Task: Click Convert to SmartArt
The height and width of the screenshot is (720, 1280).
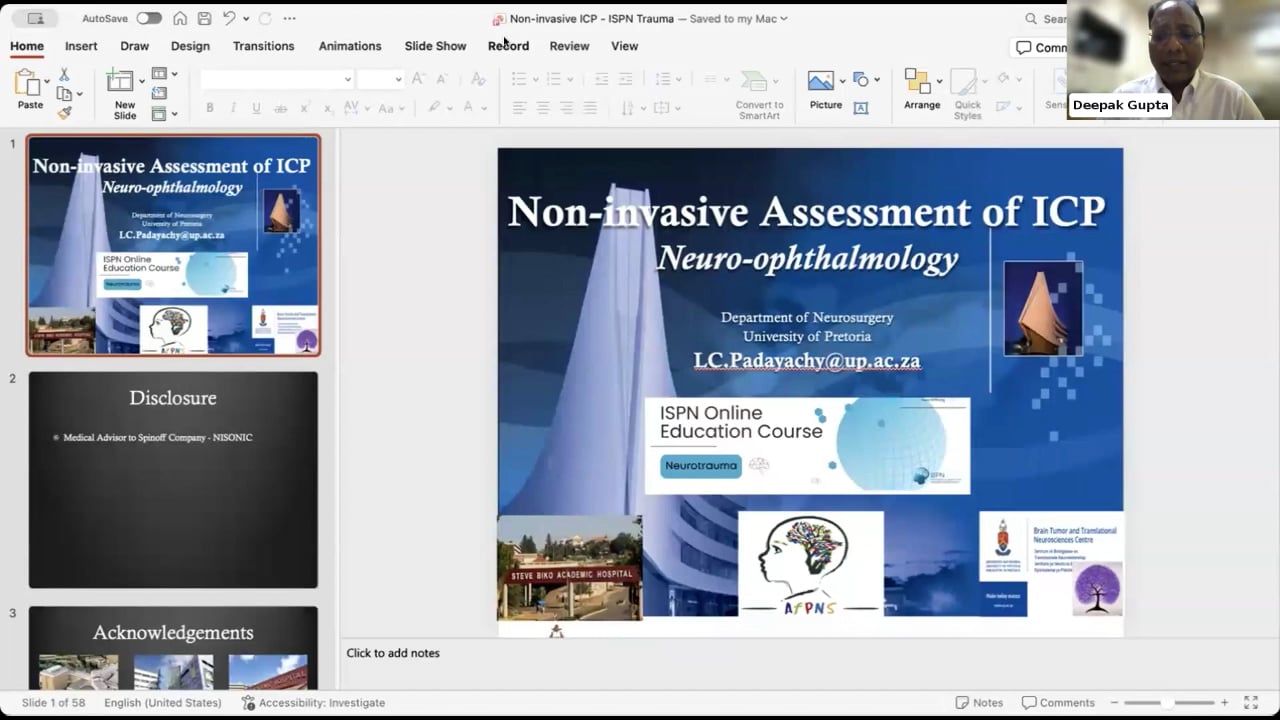Action: point(760,95)
